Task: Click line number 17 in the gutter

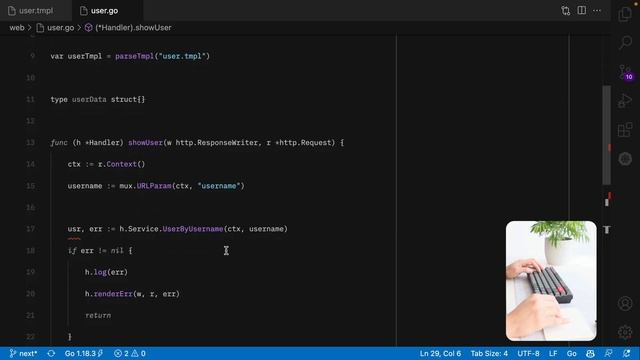Action: [30, 229]
